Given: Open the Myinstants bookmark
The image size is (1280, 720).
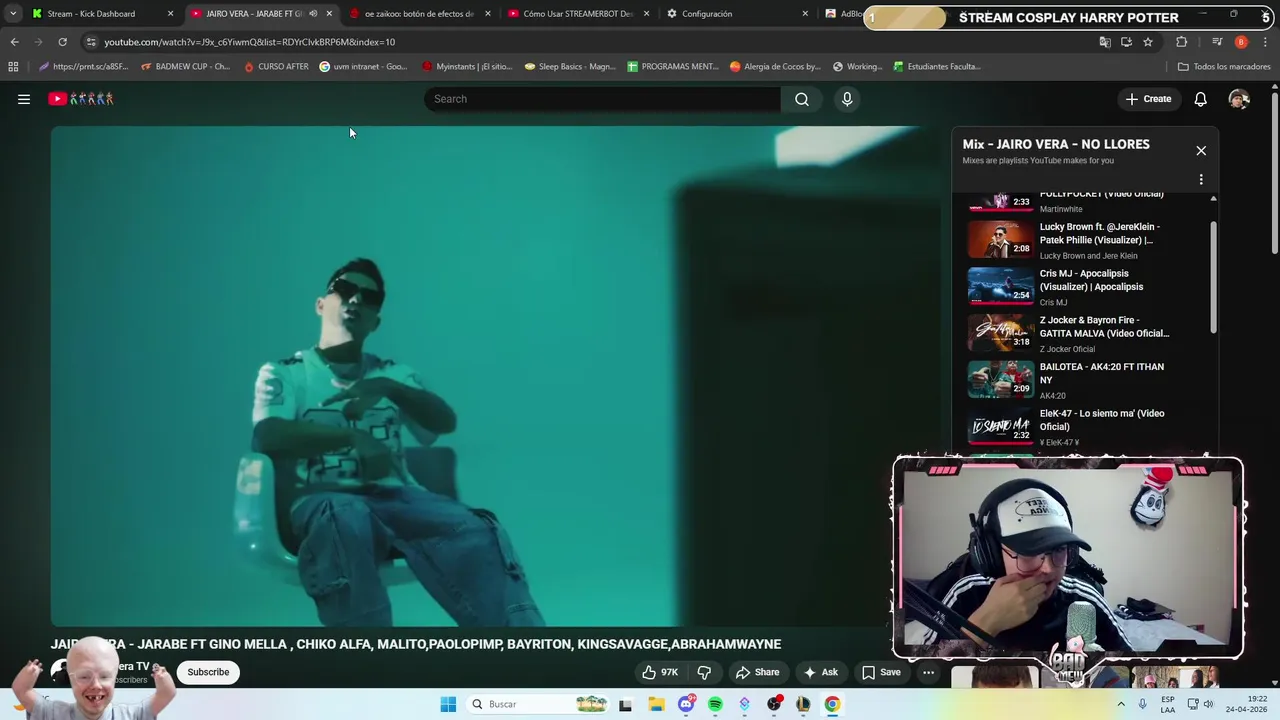Looking at the screenshot, I should [467, 67].
